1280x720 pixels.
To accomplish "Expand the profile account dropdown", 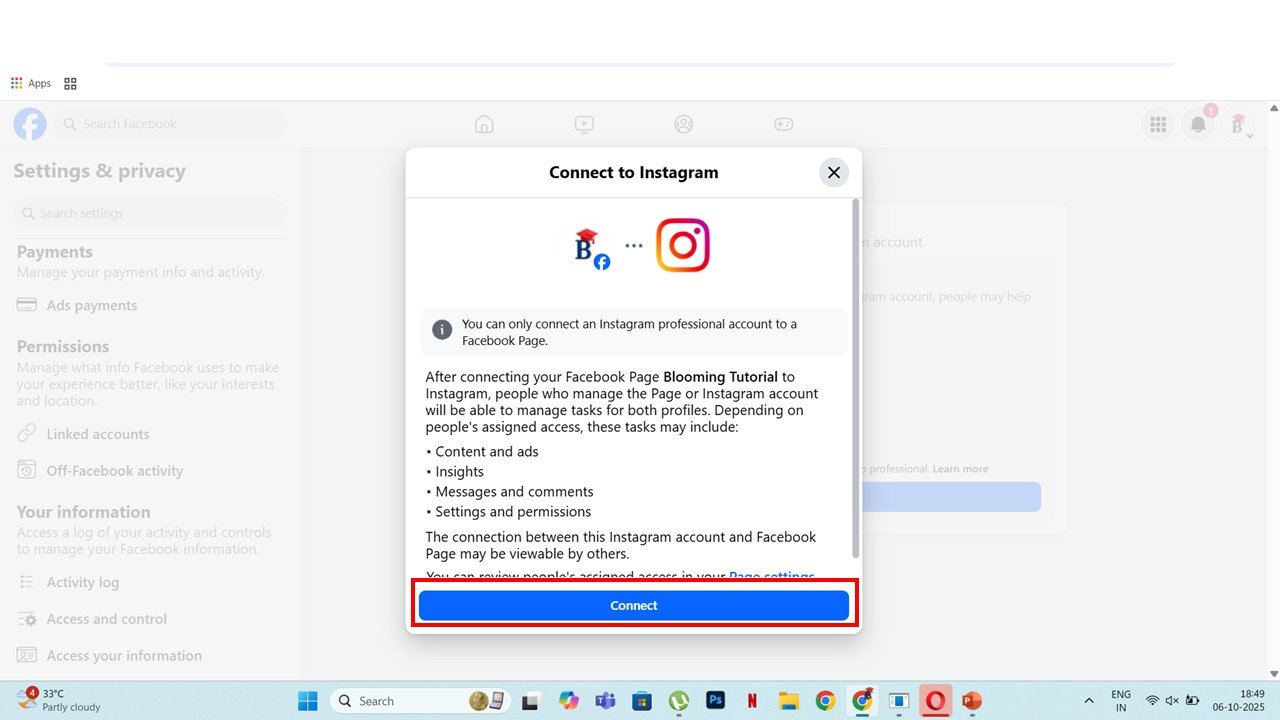I will pyautogui.click(x=1239, y=125).
